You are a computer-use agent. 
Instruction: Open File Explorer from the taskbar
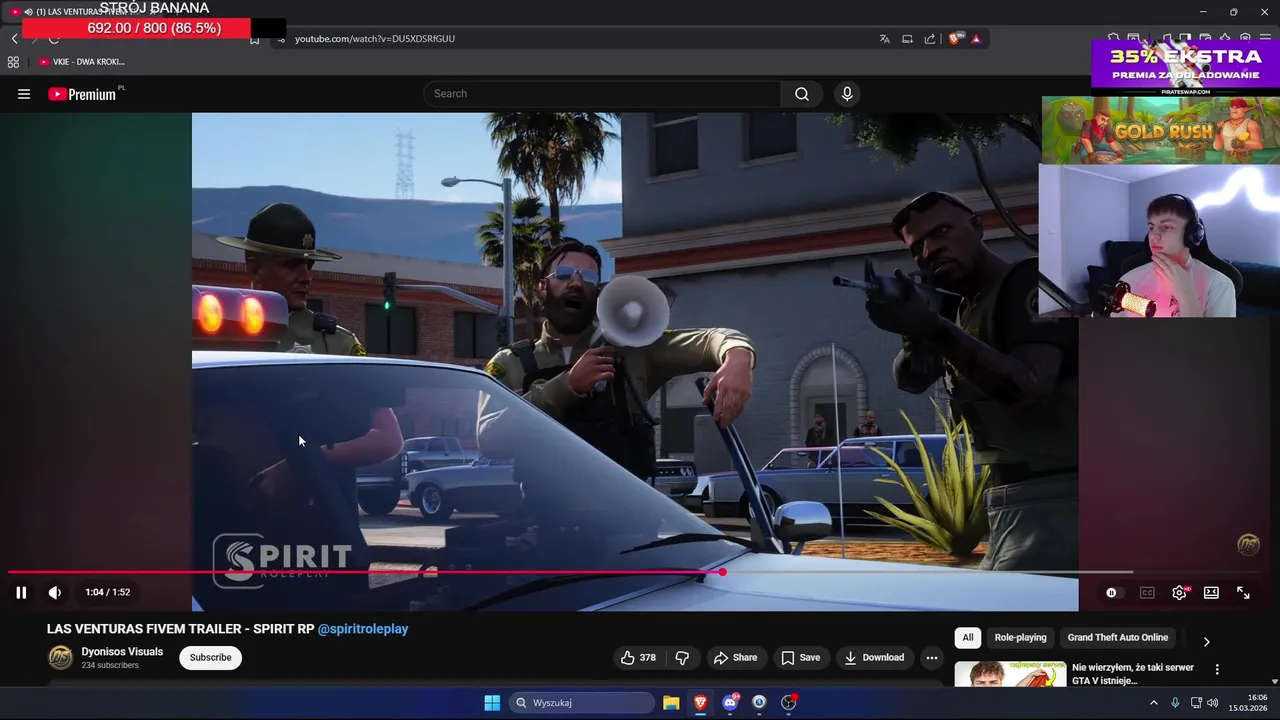(x=671, y=703)
